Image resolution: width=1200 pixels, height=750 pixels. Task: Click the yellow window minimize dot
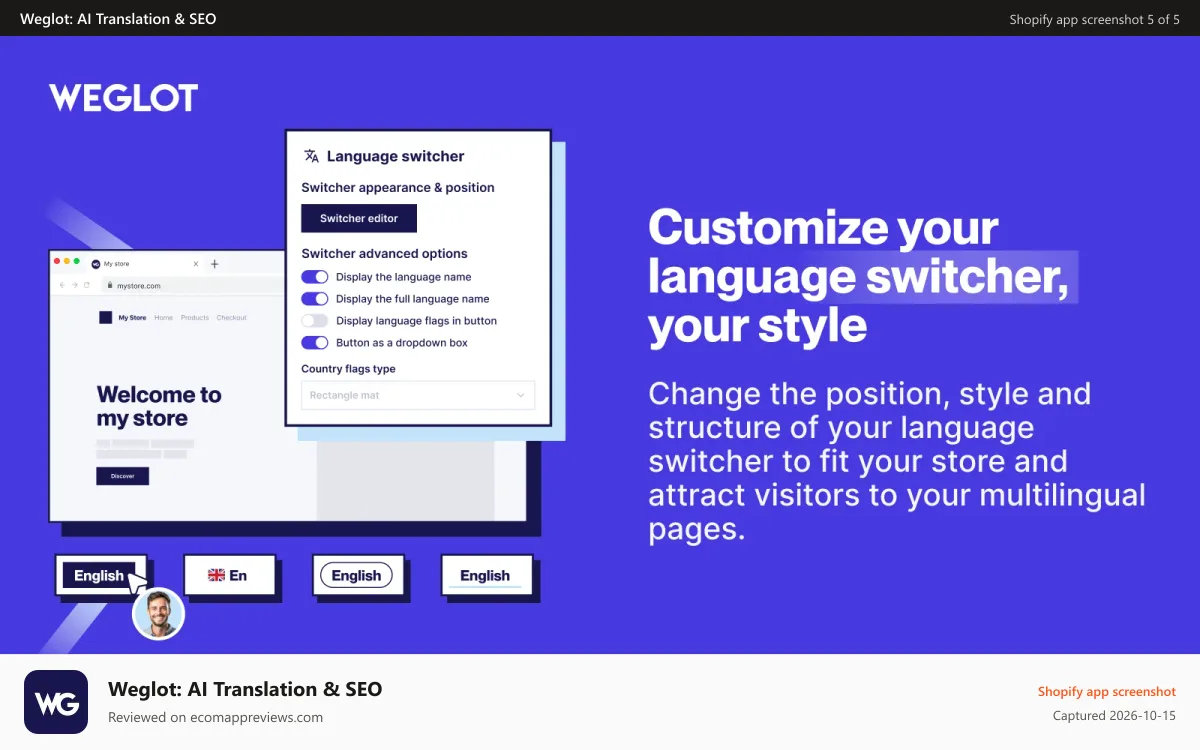coord(67,261)
